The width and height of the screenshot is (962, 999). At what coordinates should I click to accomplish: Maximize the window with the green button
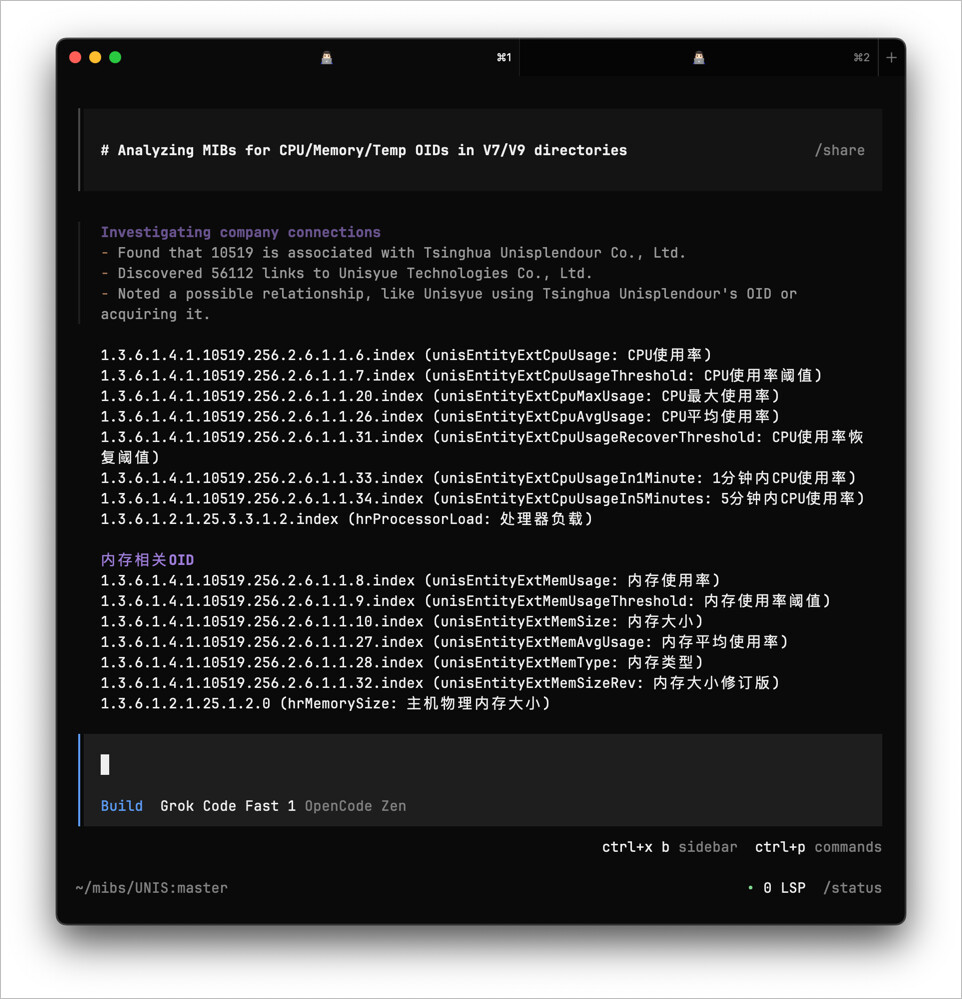pos(115,58)
